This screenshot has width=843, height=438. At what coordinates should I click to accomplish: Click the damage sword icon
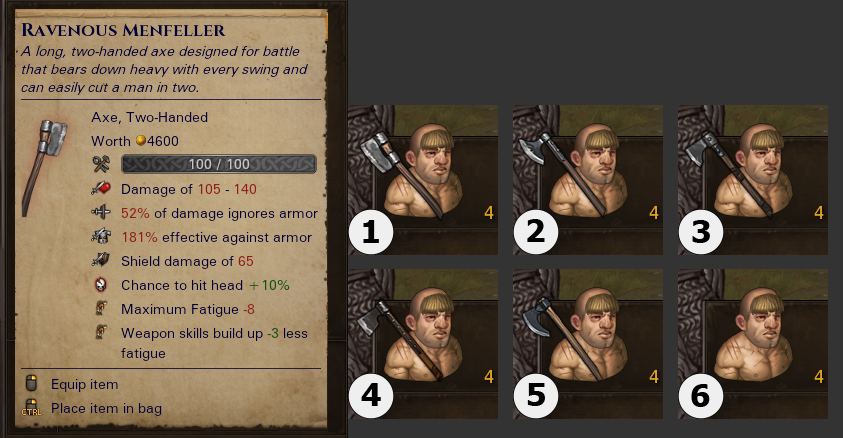click(101, 188)
